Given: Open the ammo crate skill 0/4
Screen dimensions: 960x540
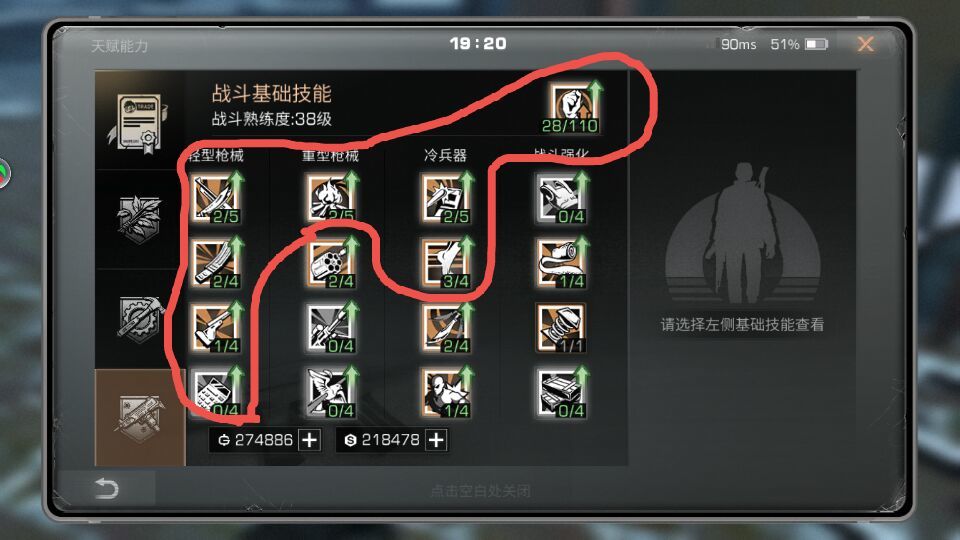Looking at the screenshot, I should pyautogui.click(x=561, y=393).
